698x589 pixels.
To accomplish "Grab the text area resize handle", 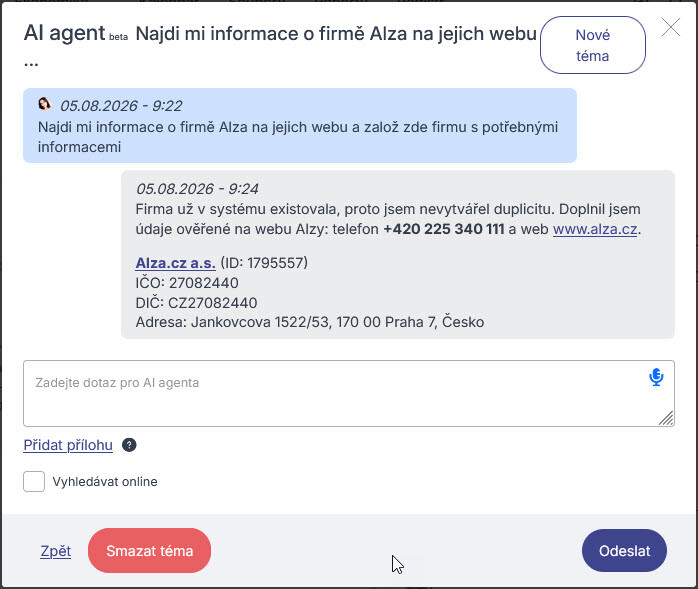I will (x=666, y=418).
